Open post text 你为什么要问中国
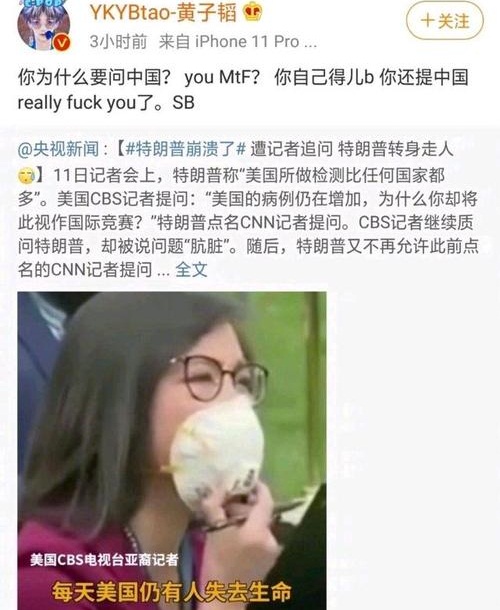Image resolution: width=500 pixels, height=610 pixels. coord(95,77)
